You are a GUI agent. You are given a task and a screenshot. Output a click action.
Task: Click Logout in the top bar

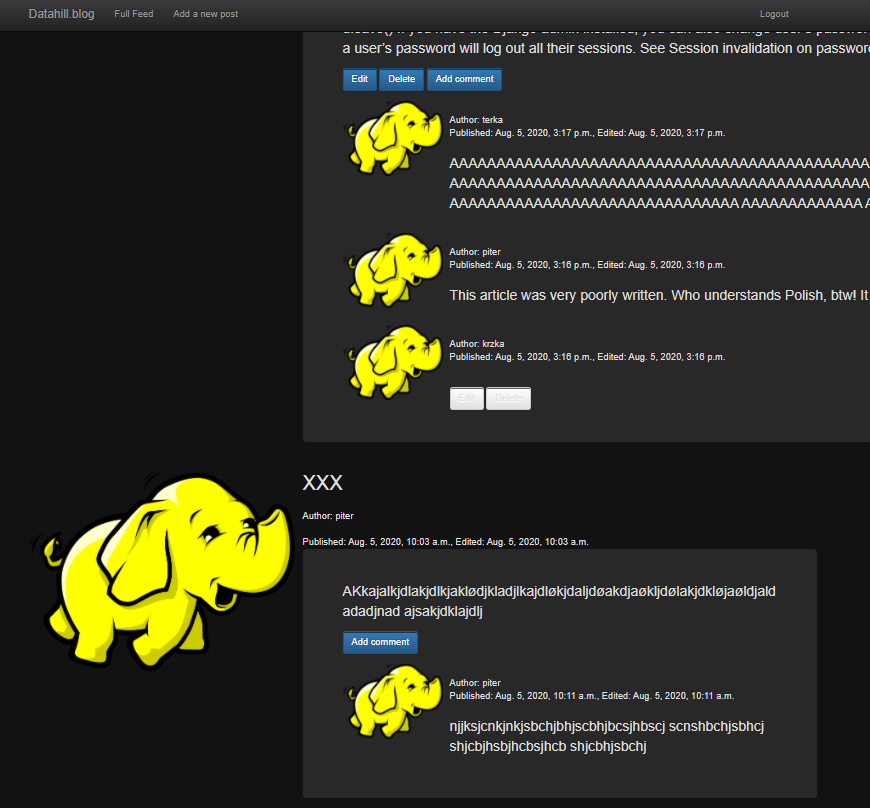774,14
